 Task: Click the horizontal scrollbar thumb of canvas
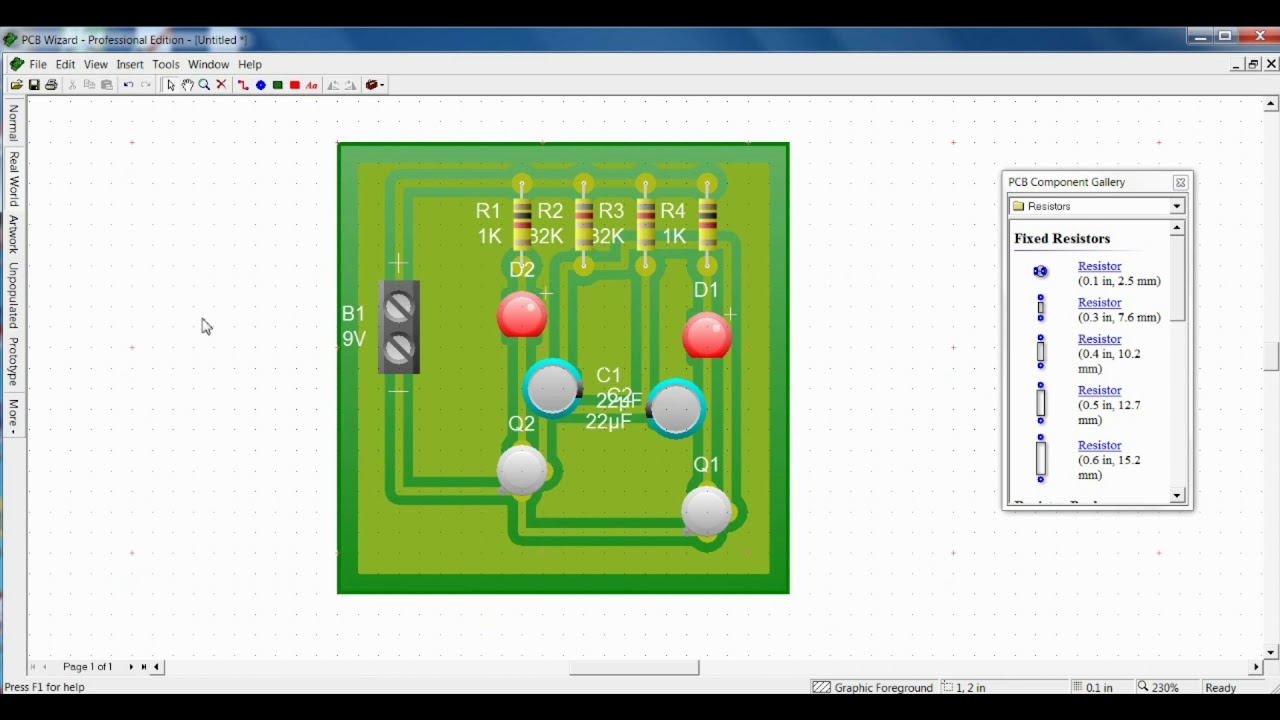point(634,667)
